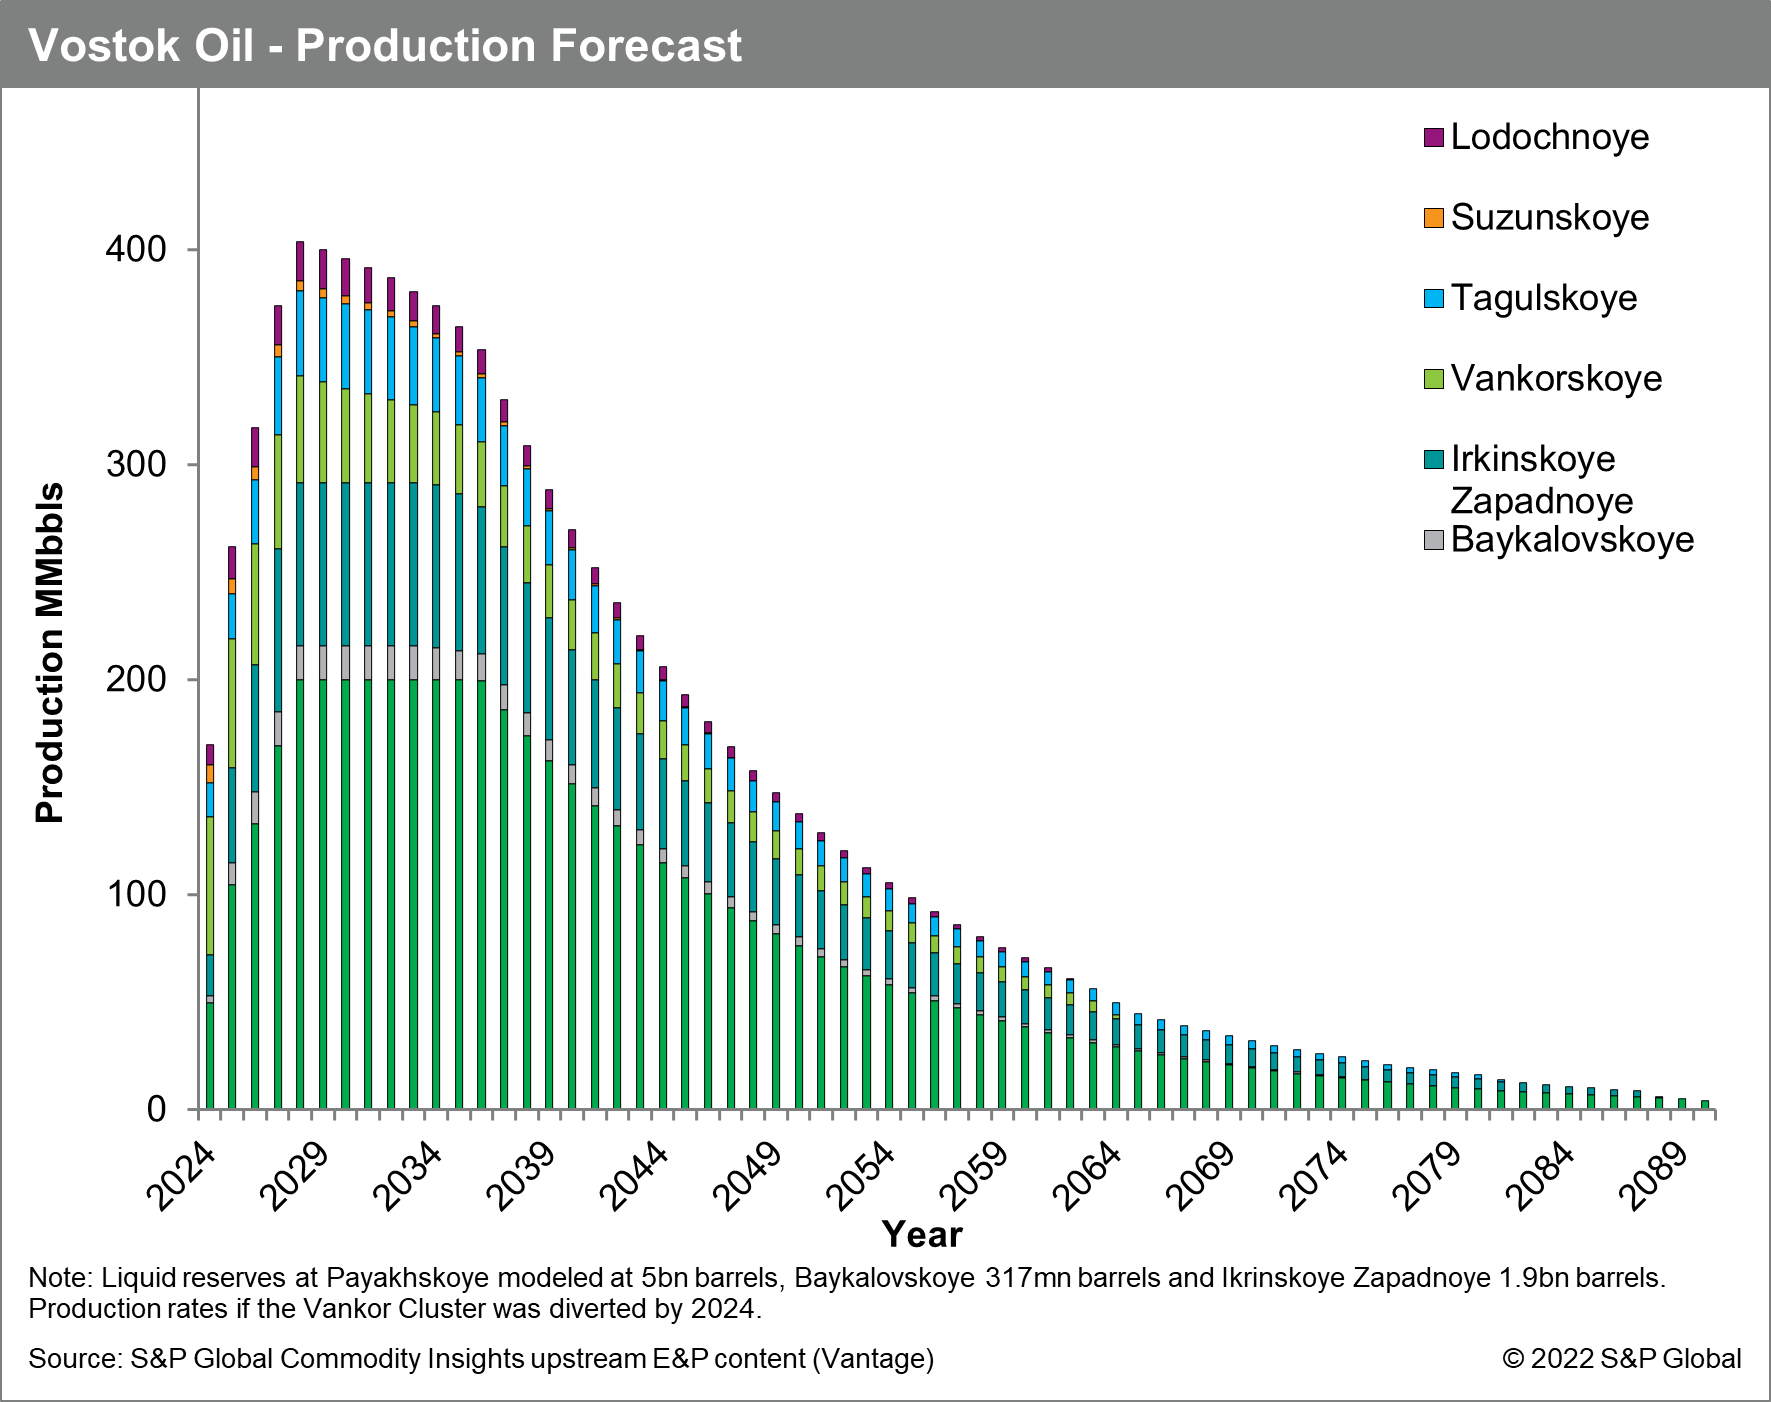This screenshot has width=1771, height=1402.
Task: Click the purple Lodochnoye legend swatch
Action: (x=1433, y=138)
